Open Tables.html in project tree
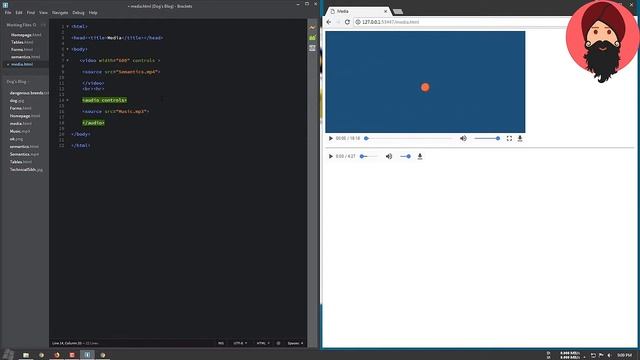The height and width of the screenshot is (360, 640). [x=20, y=162]
